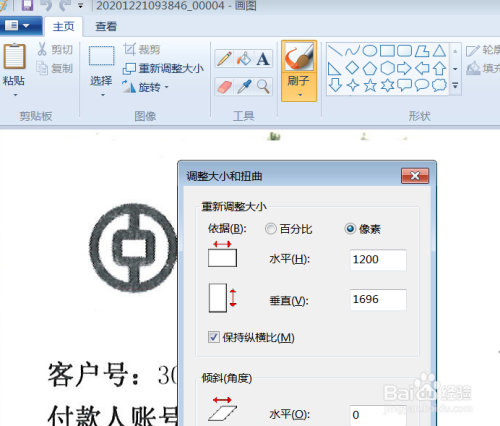Select the Oval callout shape
The image size is (500, 426).
pyautogui.click(x=422, y=85)
